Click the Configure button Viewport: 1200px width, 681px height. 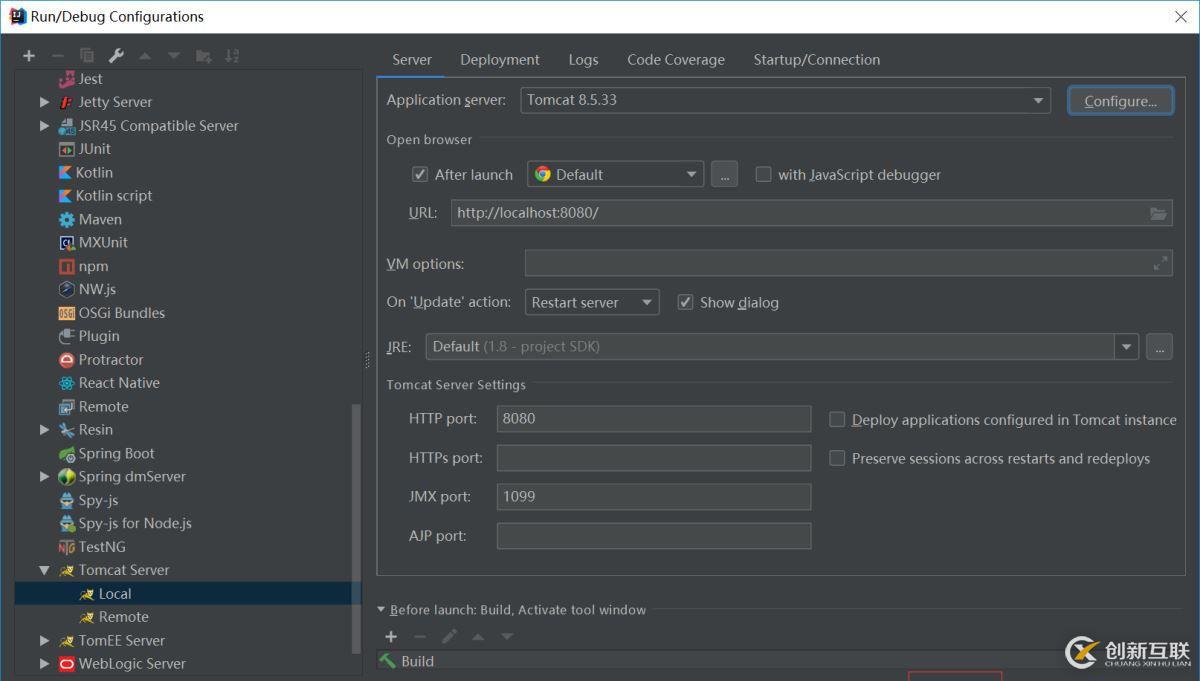[x=1120, y=100]
